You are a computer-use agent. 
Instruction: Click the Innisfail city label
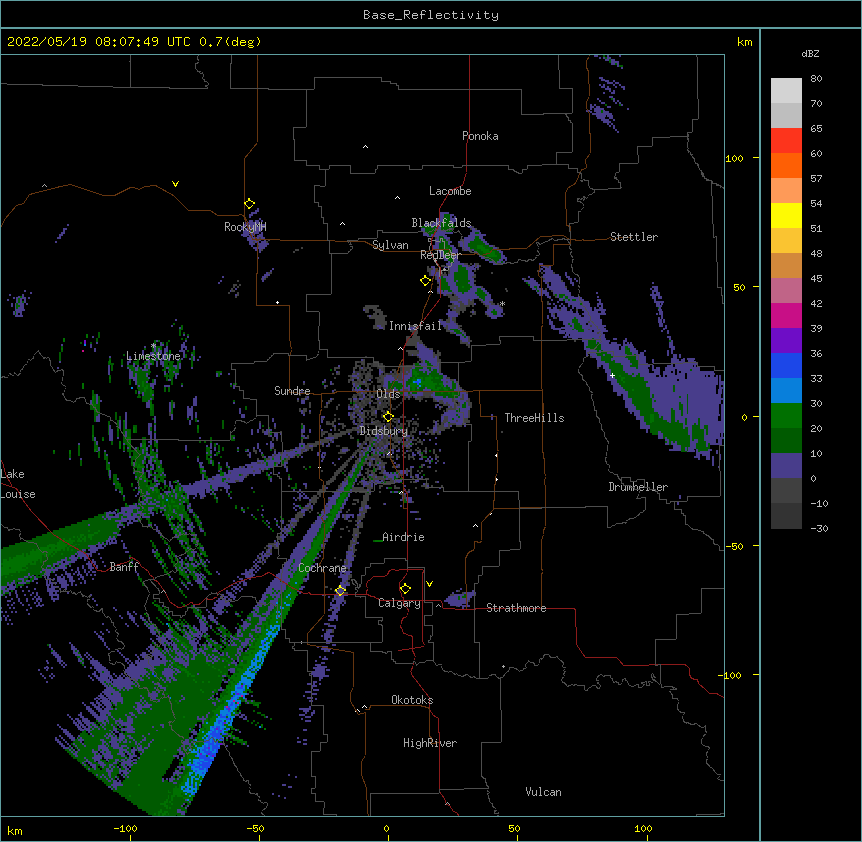point(416,326)
